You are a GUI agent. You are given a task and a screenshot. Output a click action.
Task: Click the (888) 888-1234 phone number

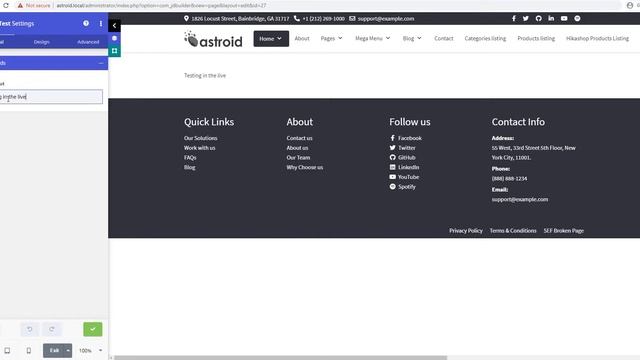click(509, 179)
